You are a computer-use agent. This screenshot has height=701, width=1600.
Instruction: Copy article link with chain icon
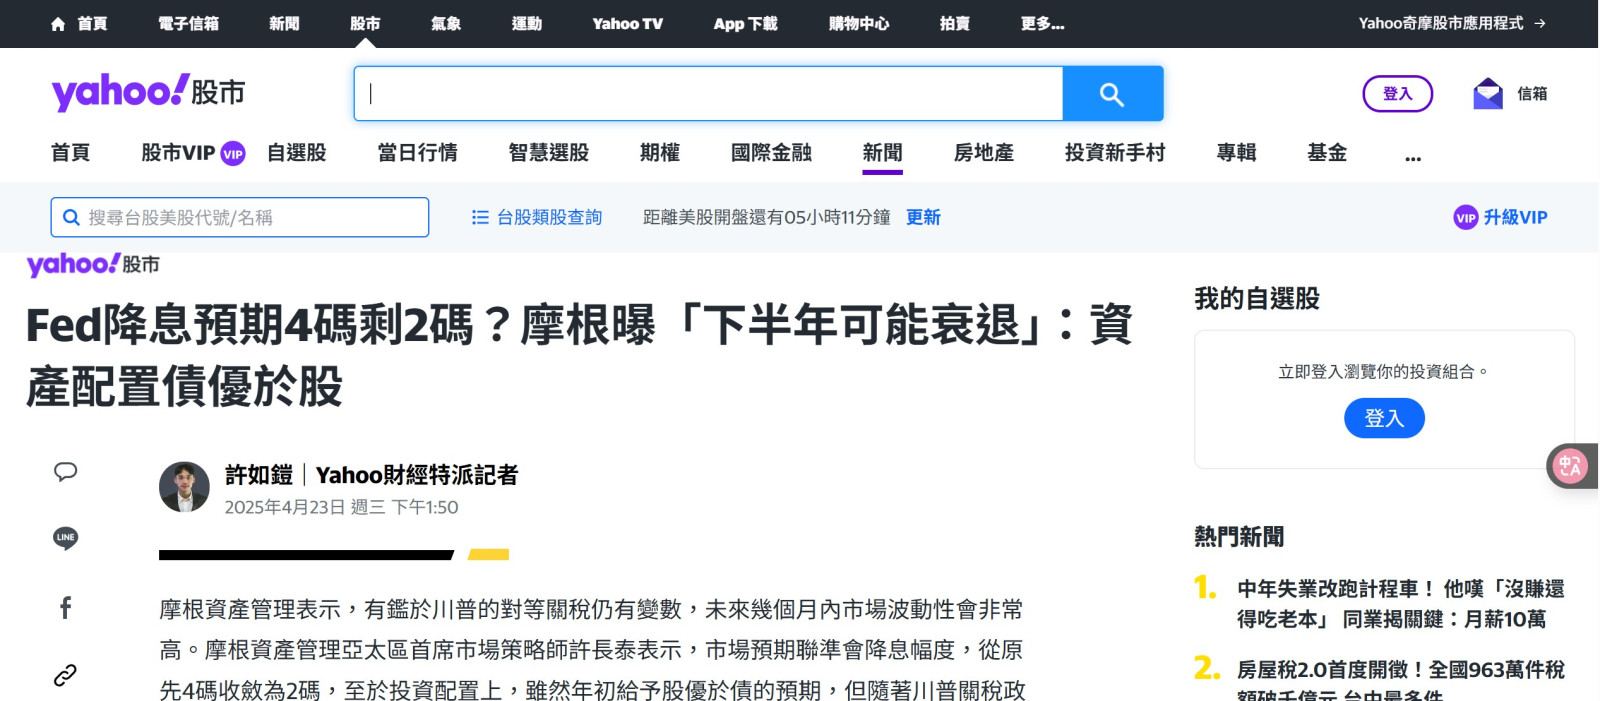point(66,675)
